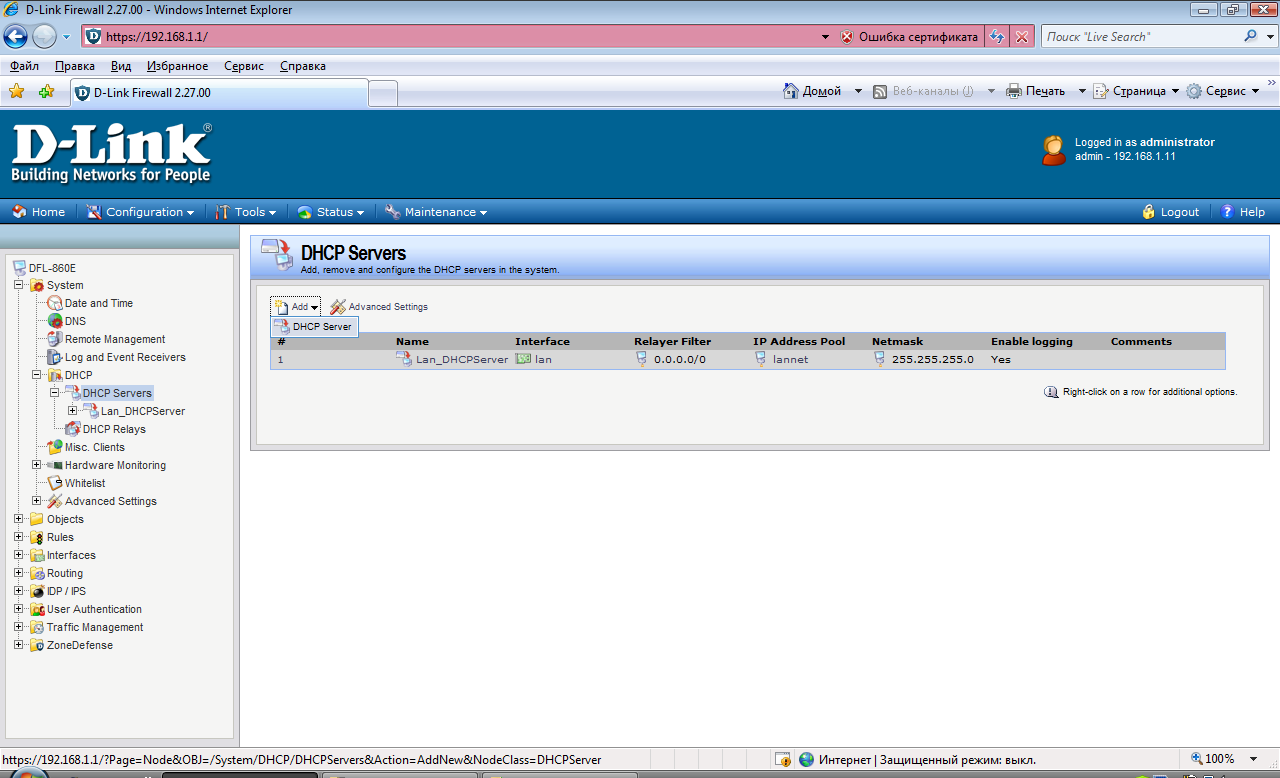Click the lannet IP Address Pool cell
Image resolution: width=1280 pixels, height=778 pixels.
(790, 359)
